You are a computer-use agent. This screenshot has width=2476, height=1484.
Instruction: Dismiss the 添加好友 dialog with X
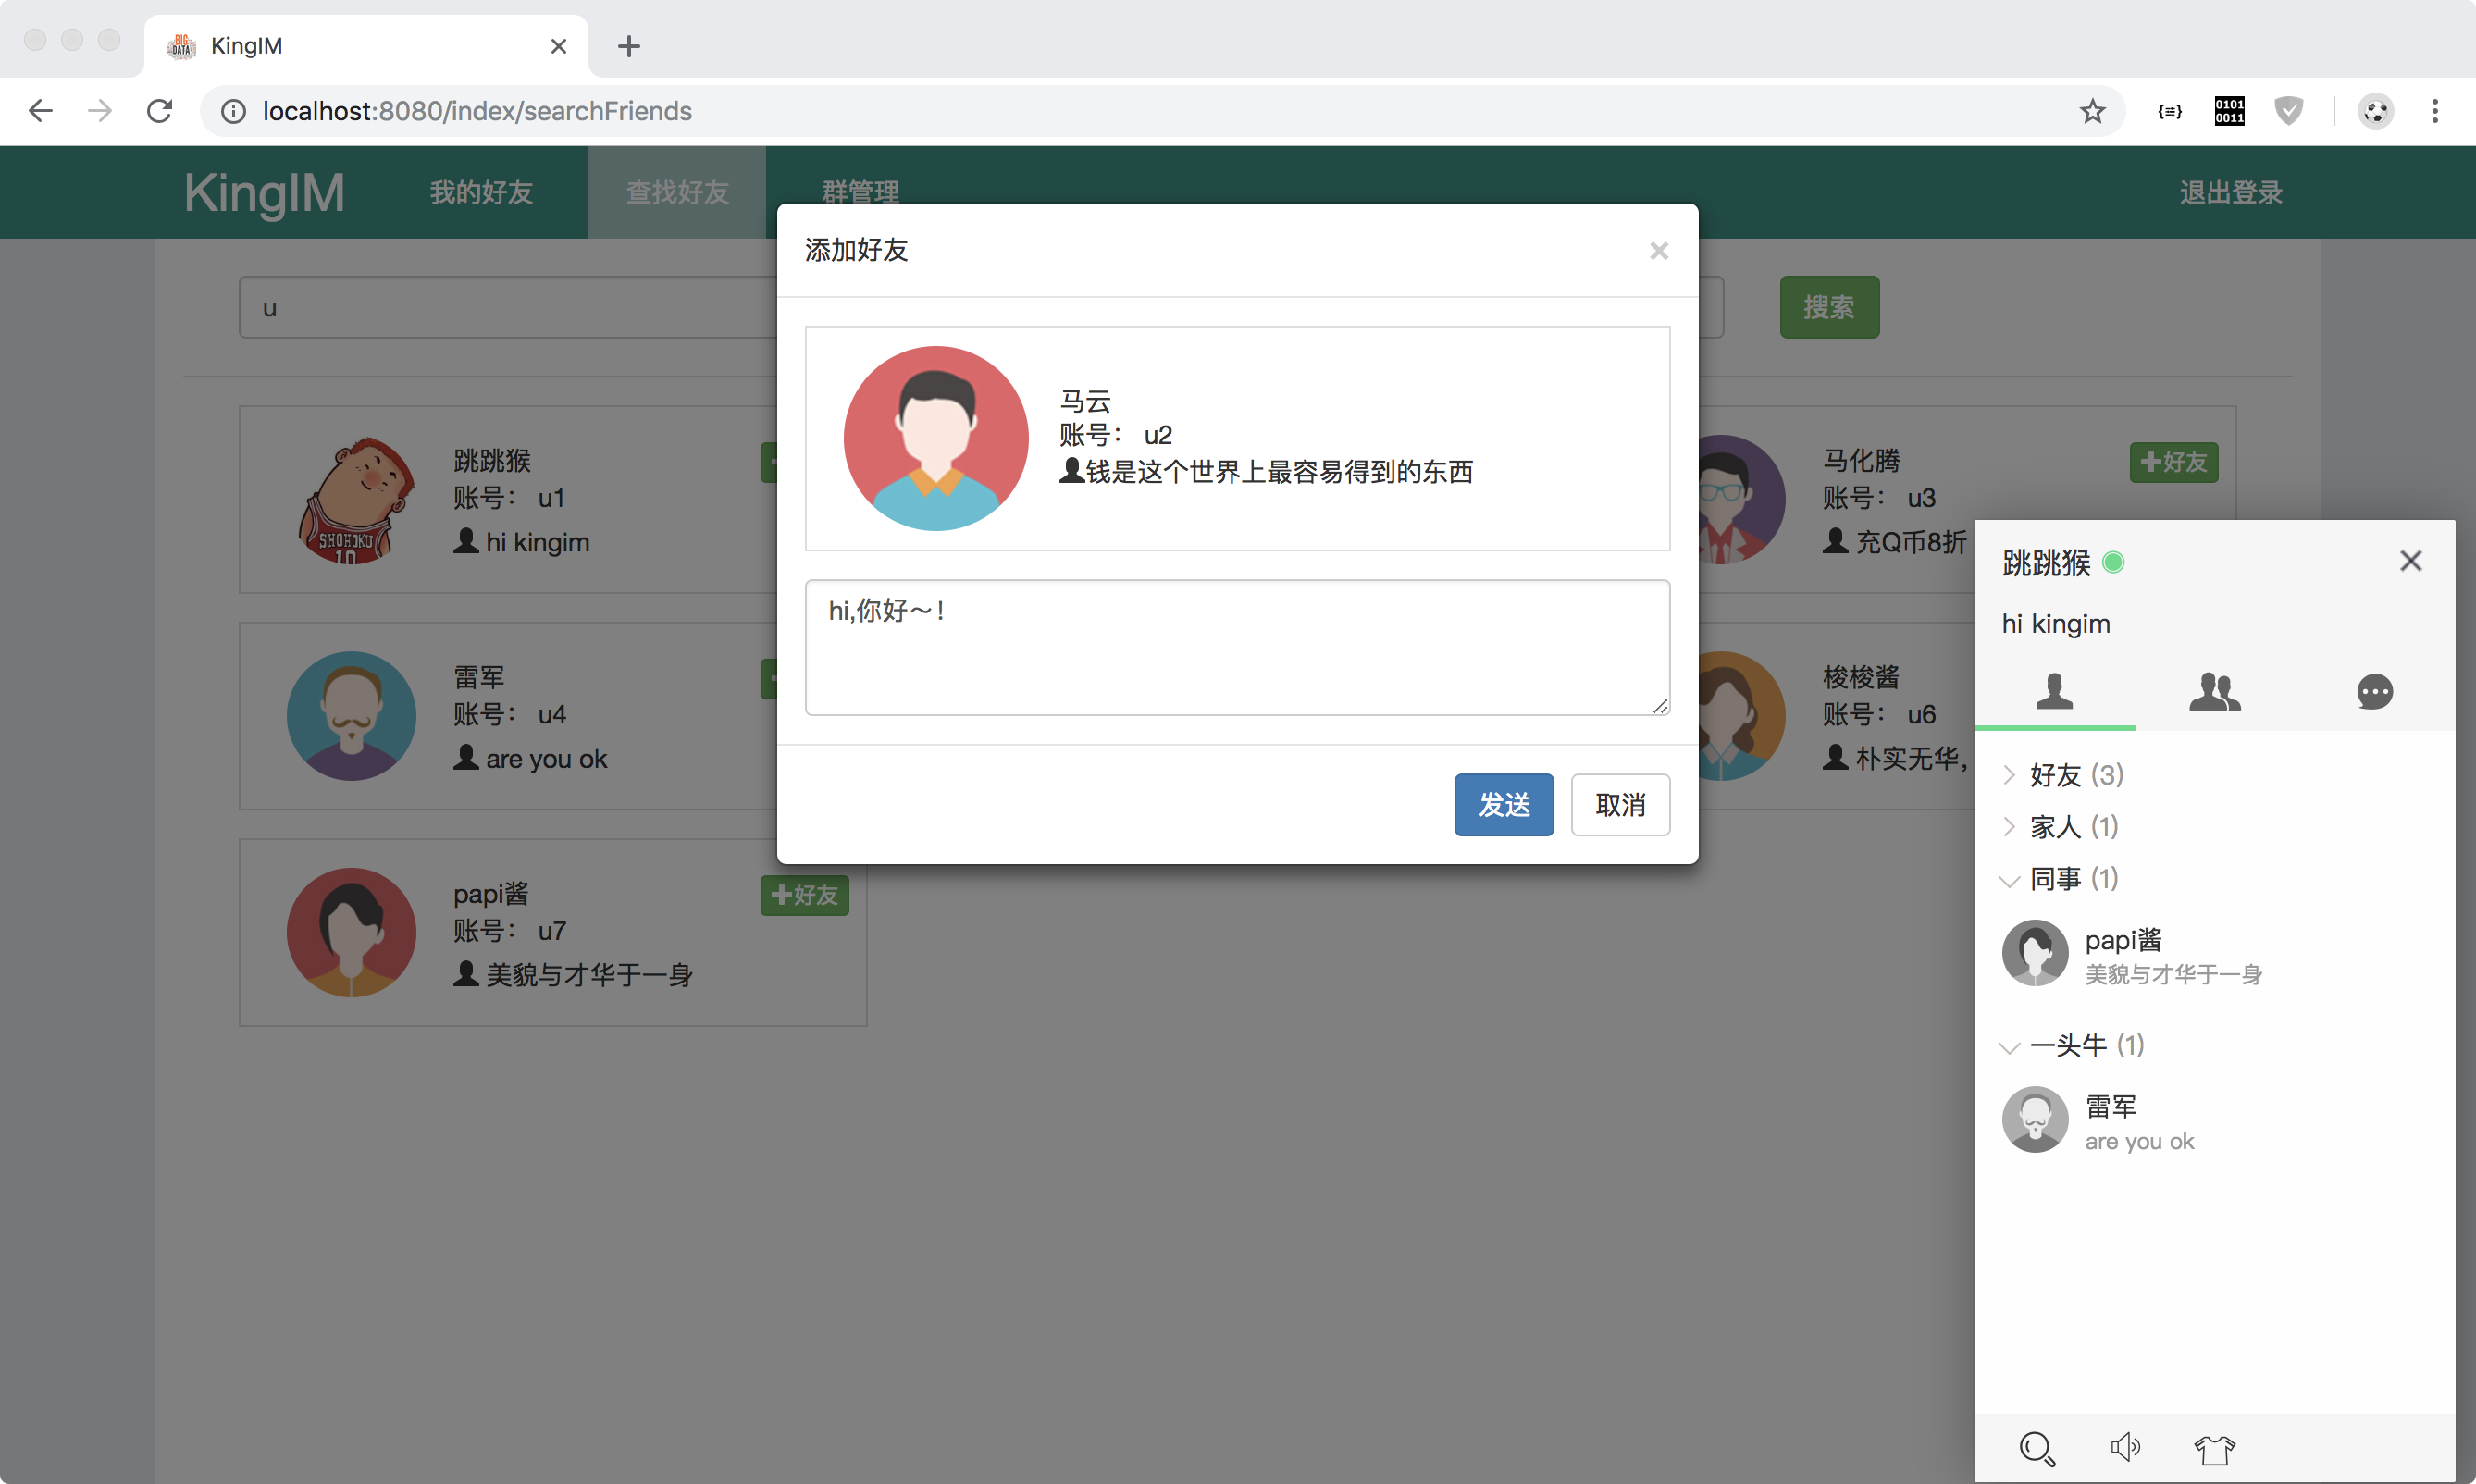point(1658,251)
